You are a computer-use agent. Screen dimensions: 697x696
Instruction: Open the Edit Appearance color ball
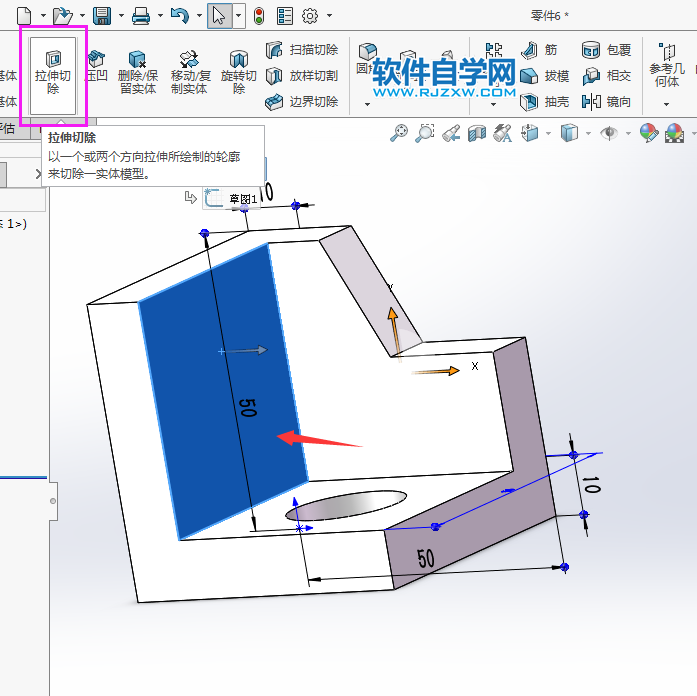tap(649, 133)
